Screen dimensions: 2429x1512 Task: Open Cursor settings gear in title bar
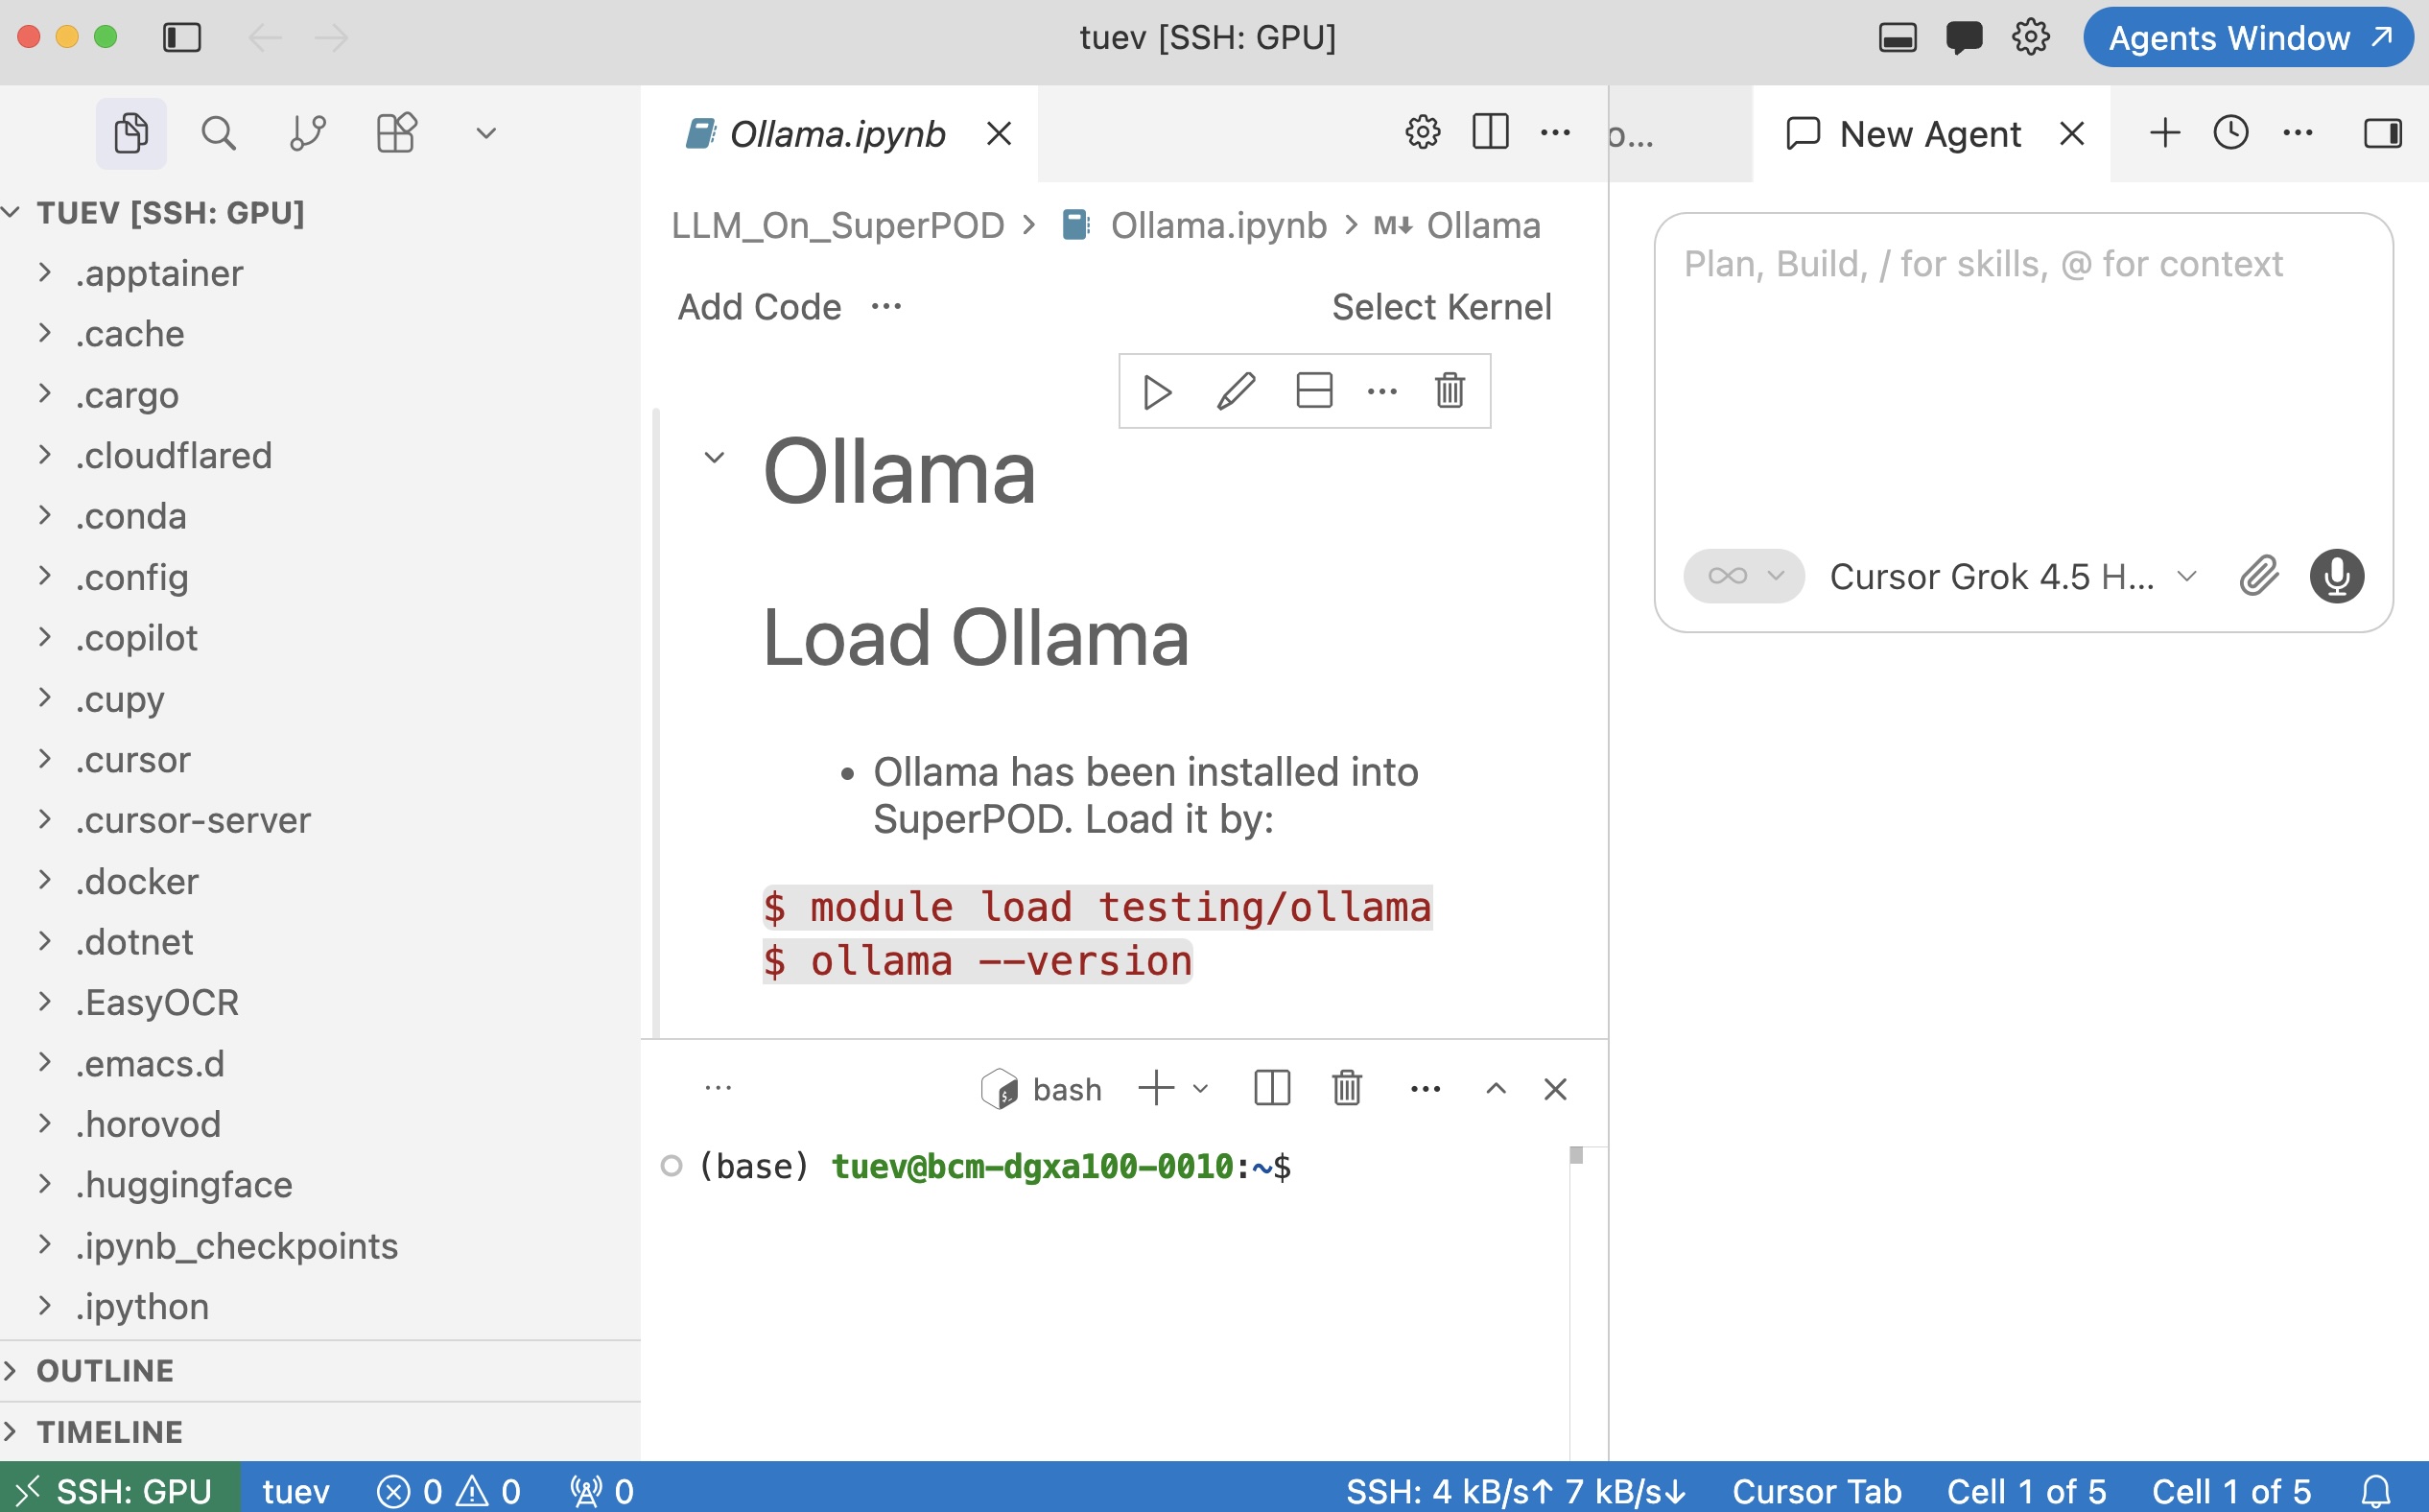pos(2031,38)
